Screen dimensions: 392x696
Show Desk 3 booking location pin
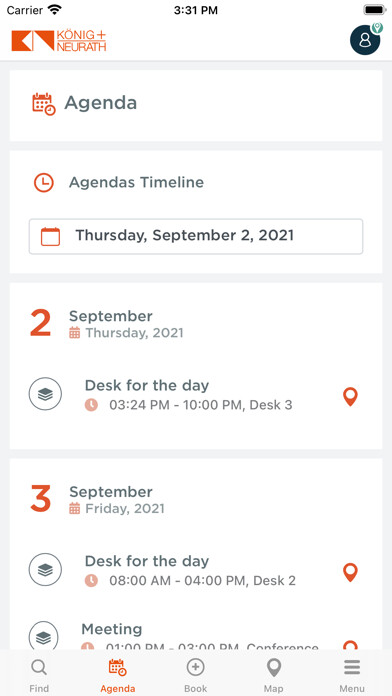(x=350, y=396)
